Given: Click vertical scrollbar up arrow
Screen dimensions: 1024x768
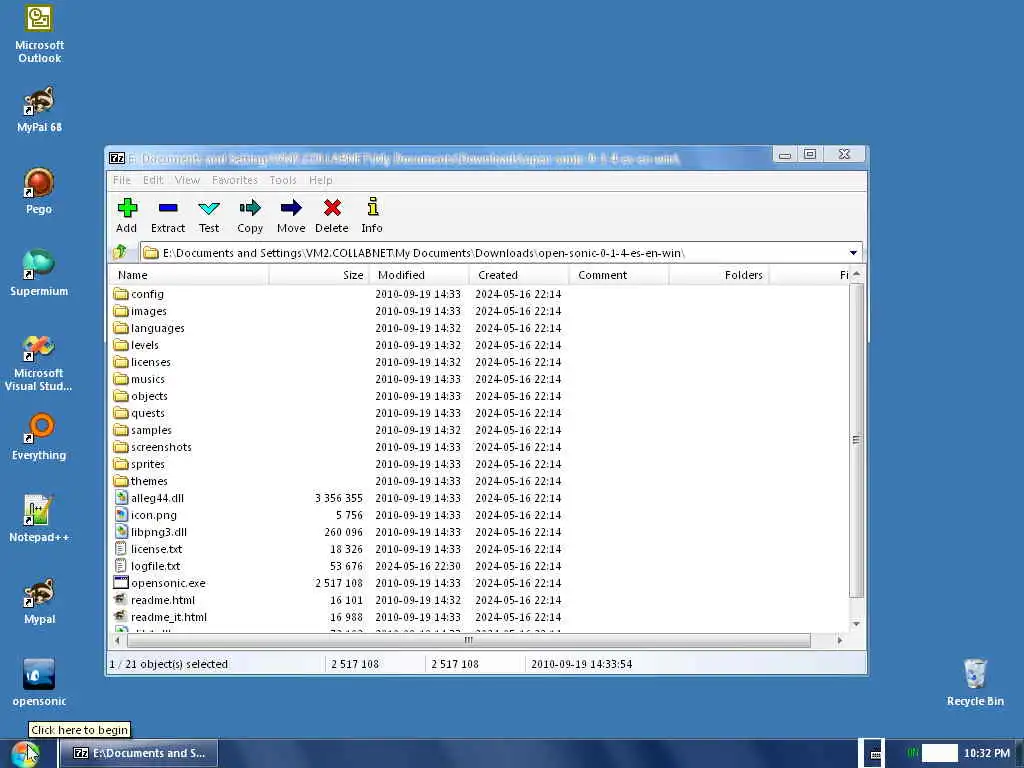Looking at the screenshot, I should pyautogui.click(x=856, y=274).
